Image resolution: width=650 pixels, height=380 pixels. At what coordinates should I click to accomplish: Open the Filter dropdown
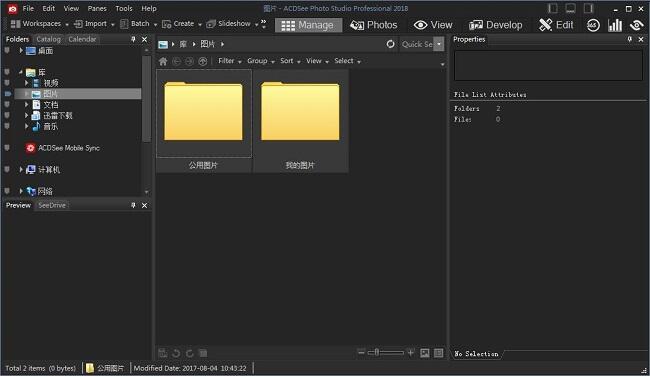point(230,61)
